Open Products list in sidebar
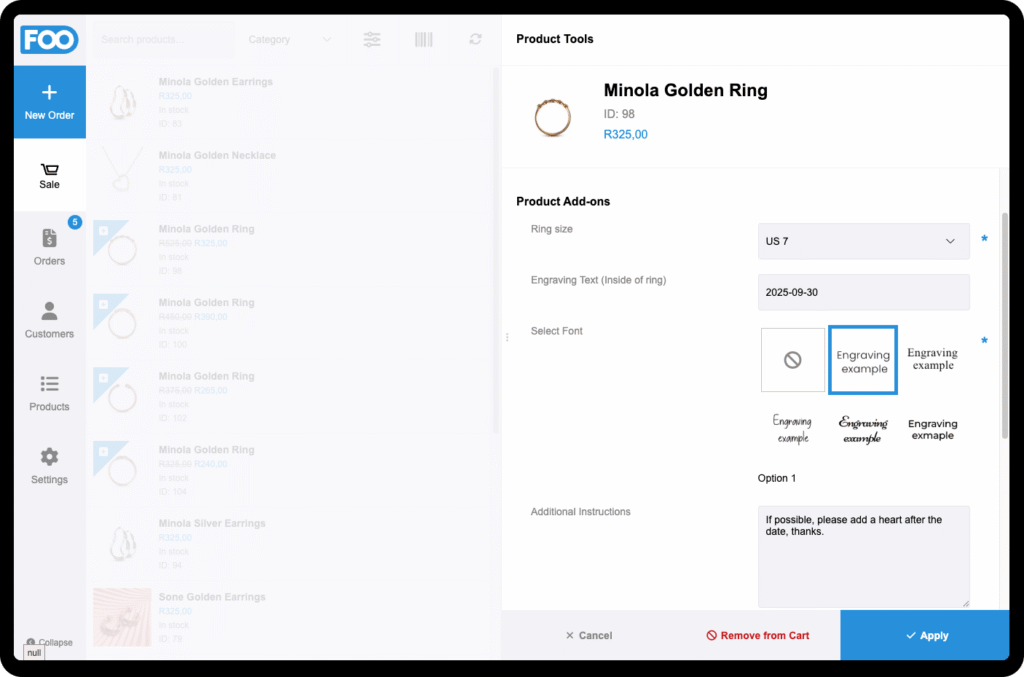Viewport: 1024px width, 677px height. [49, 393]
